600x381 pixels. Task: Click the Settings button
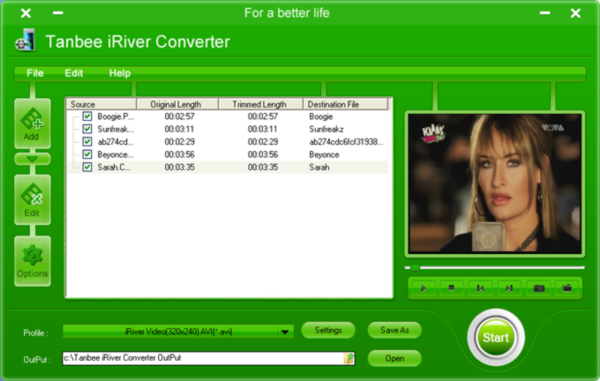[328, 330]
